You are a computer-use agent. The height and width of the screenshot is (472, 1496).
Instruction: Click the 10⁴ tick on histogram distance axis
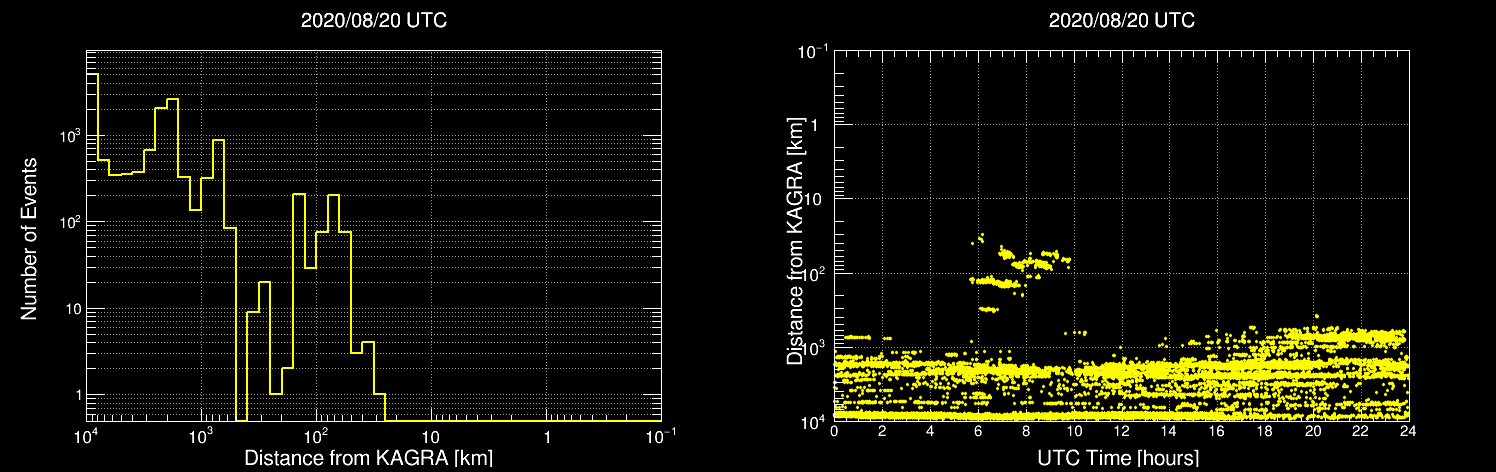click(x=86, y=436)
